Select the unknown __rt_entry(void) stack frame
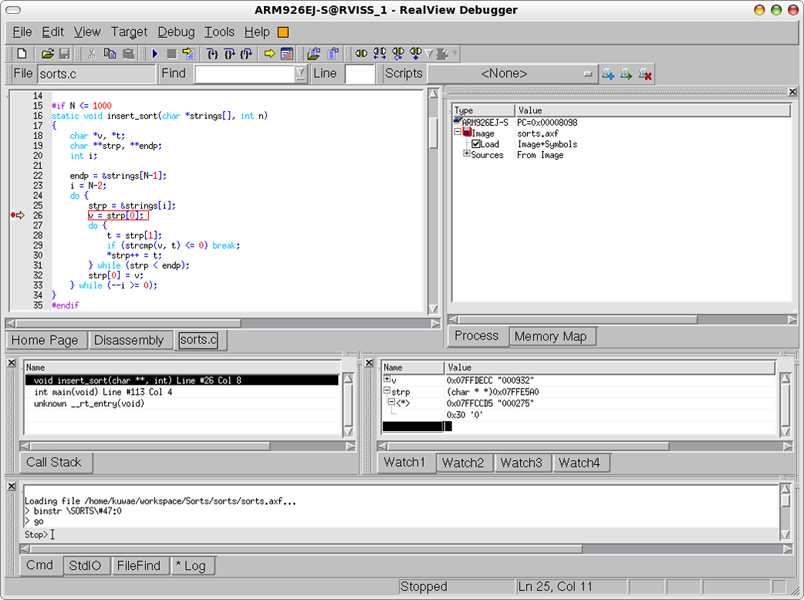 pyautogui.click(x=182, y=404)
